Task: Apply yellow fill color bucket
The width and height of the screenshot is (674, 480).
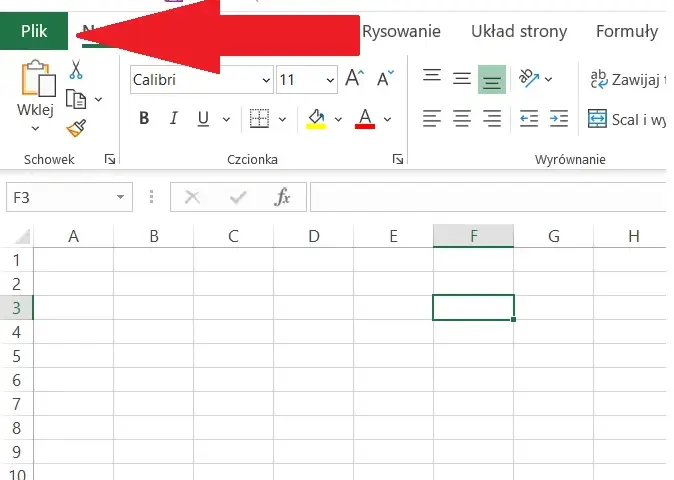Action: point(316,119)
